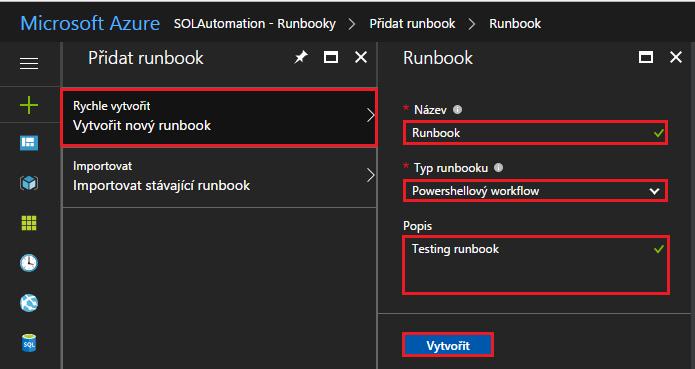Click the Vytvořit button
Viewport: 695px width, 369px height.
[x=448, y=345]
